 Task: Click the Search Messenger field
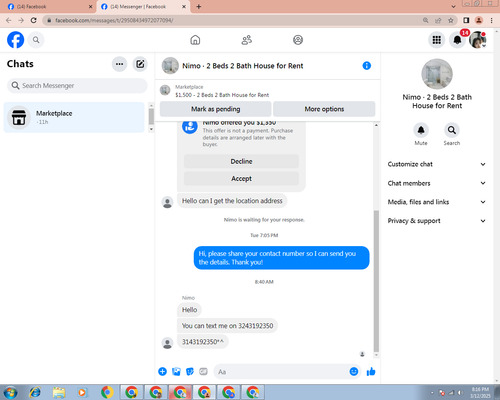click(77, 86)
